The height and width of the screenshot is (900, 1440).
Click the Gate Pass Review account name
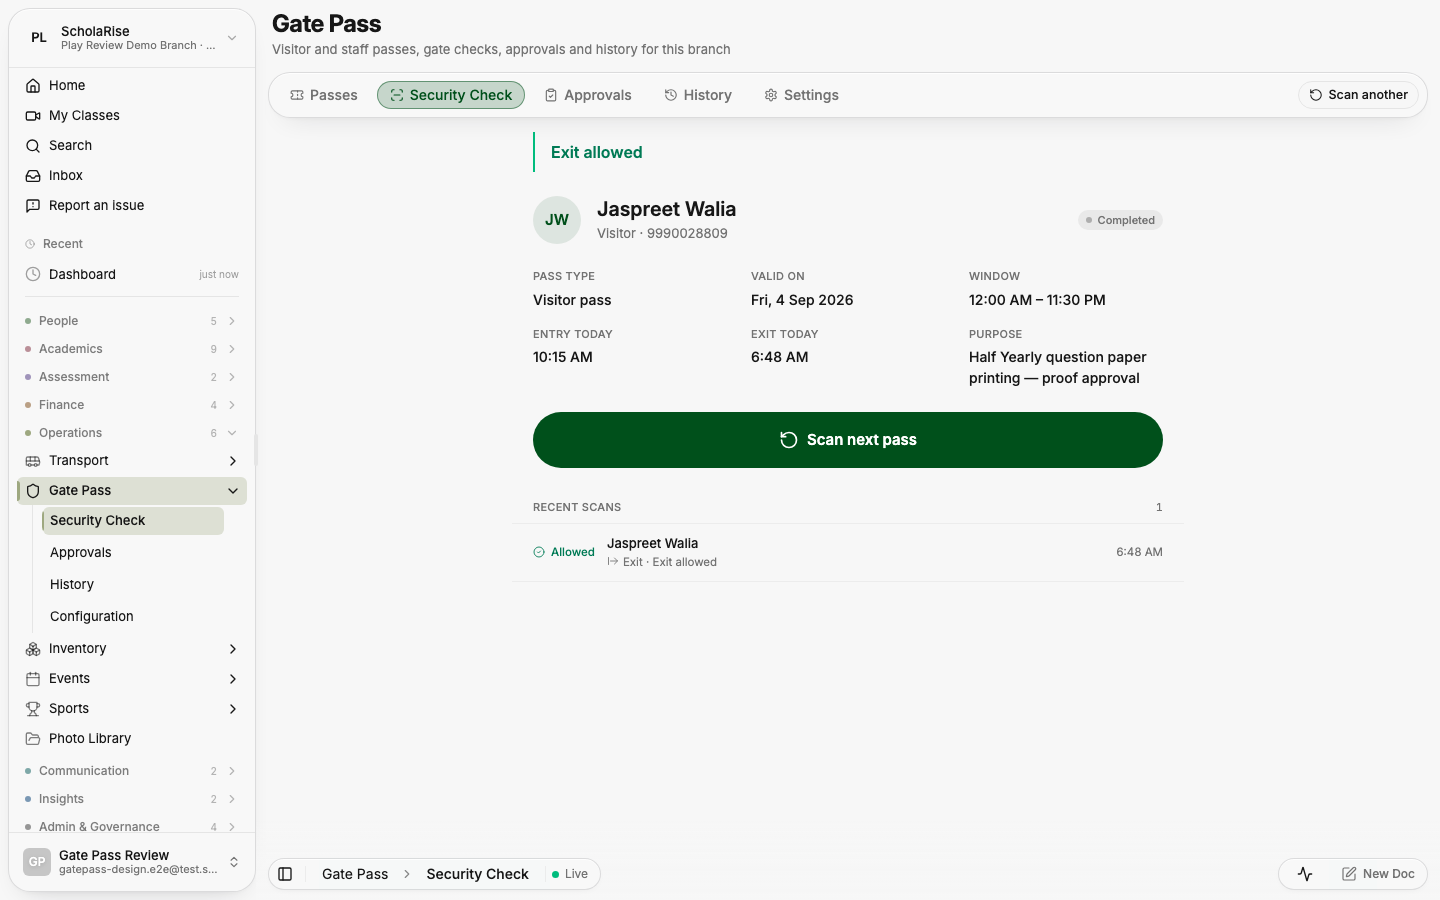tap(114, 855)
